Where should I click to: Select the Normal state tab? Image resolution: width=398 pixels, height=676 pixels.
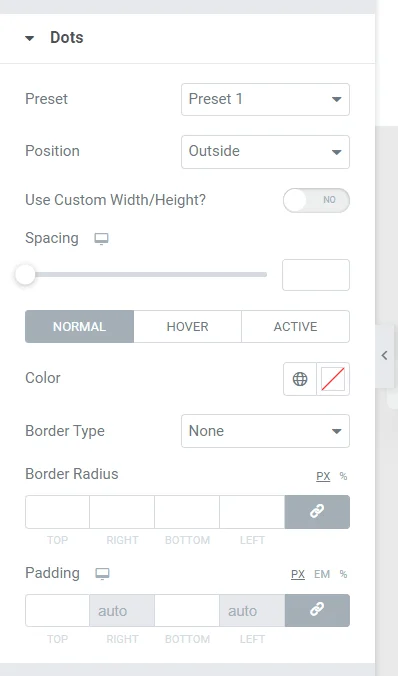(79, 326)
